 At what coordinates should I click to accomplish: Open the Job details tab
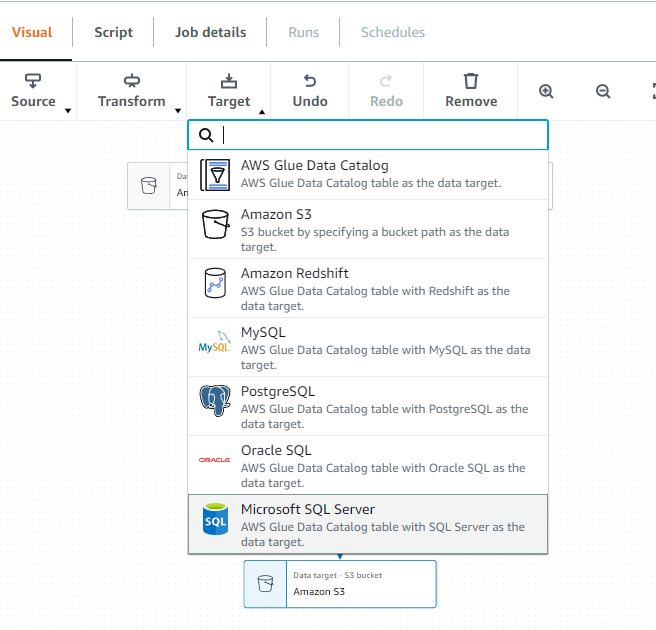[210, 32]
